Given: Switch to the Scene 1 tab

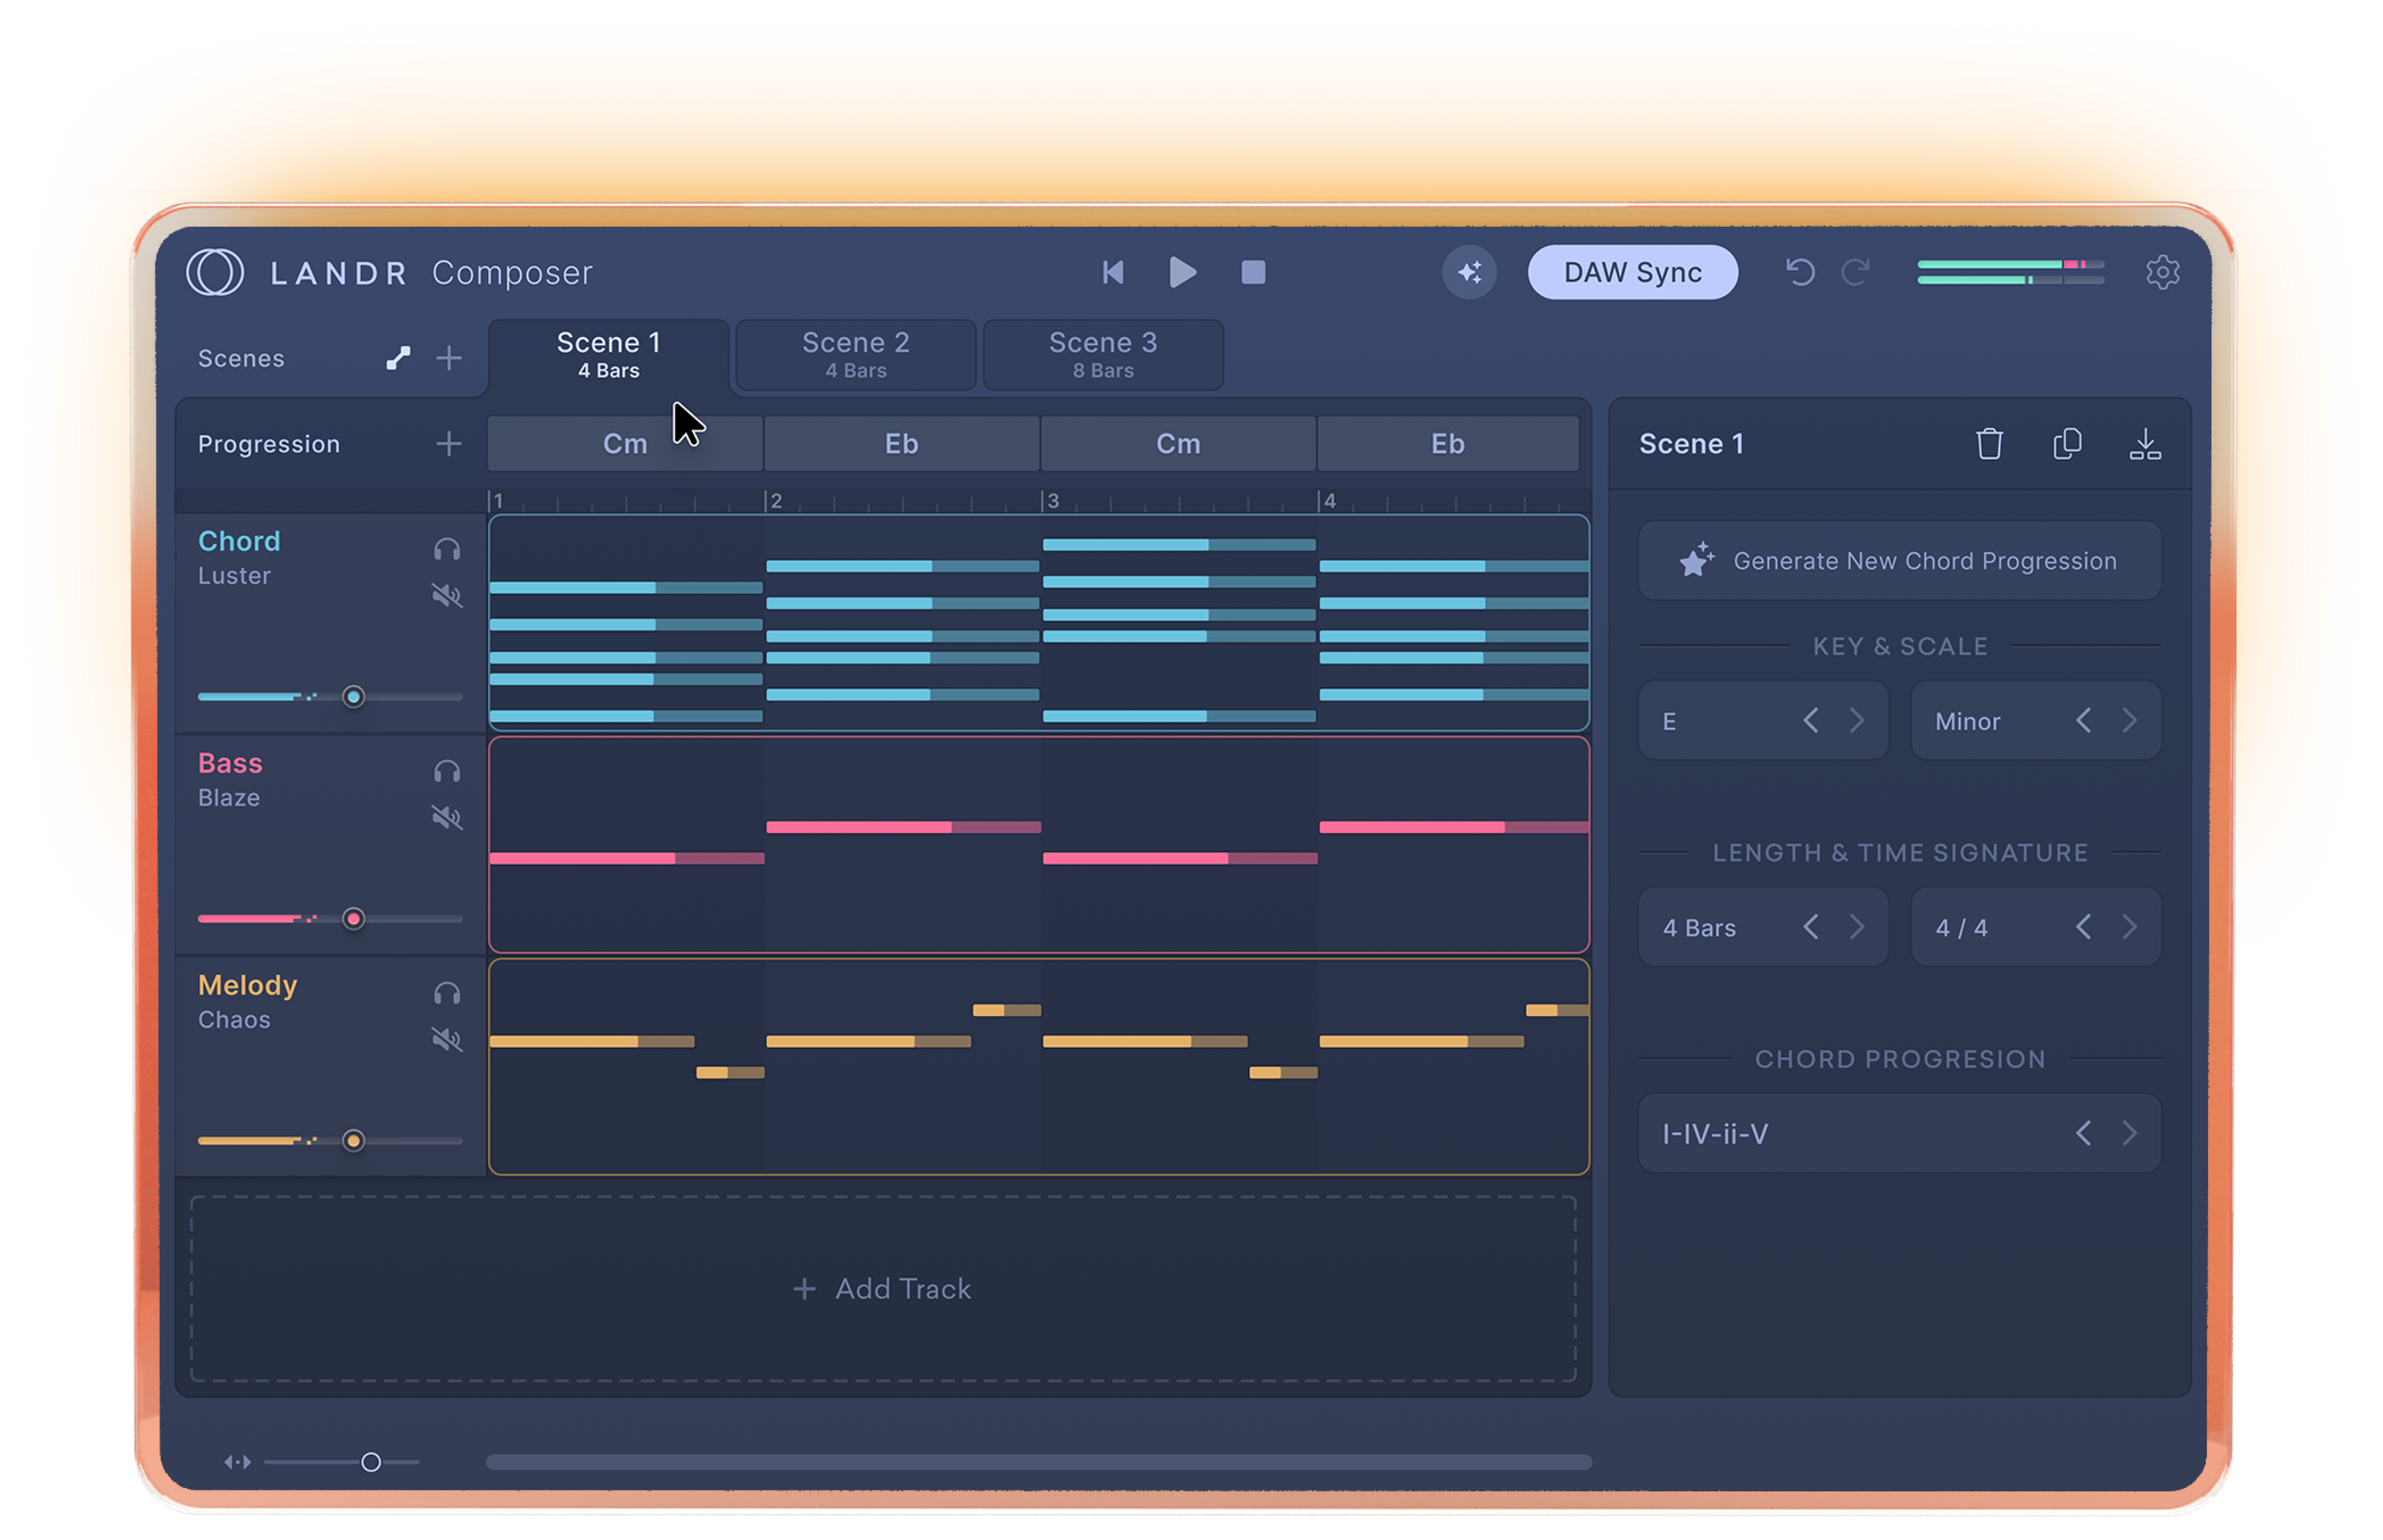Looking at the screenshot, I should [x=608, y=355].
